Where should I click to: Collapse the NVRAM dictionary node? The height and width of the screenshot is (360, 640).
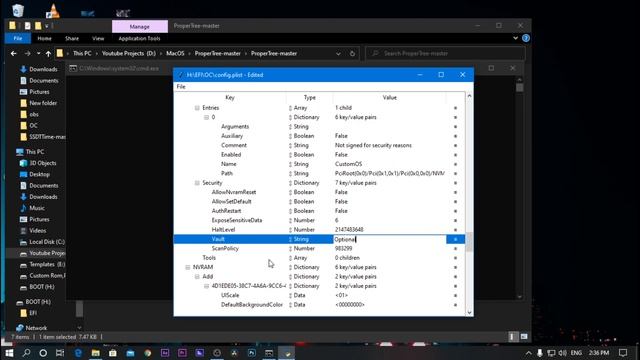(188, 267)
